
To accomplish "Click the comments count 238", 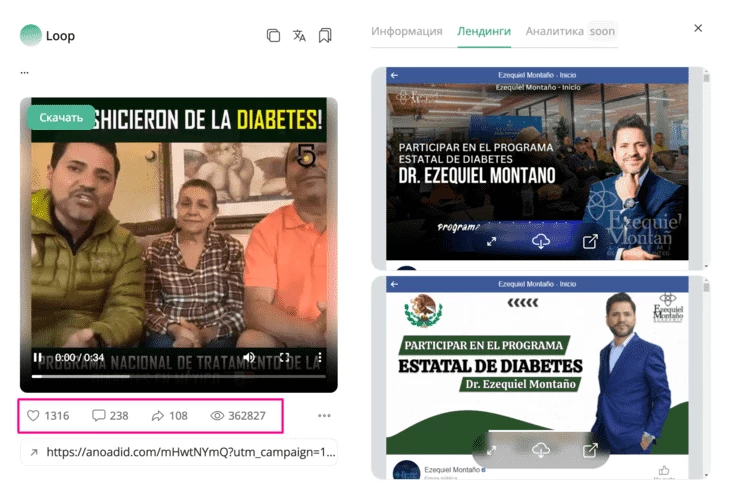I will [110, 415].
